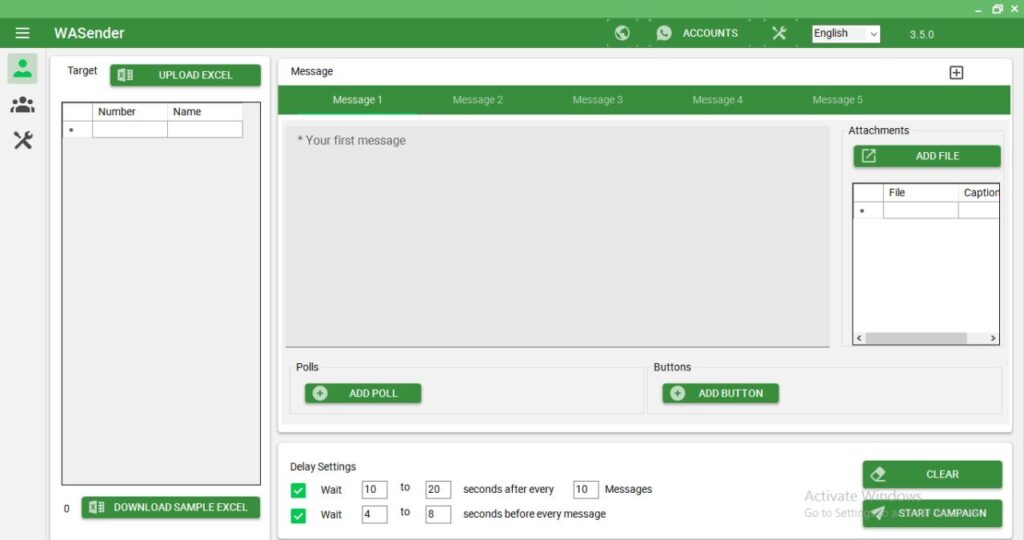Click the ADD FILE open icon

click(x=869, y=155)
